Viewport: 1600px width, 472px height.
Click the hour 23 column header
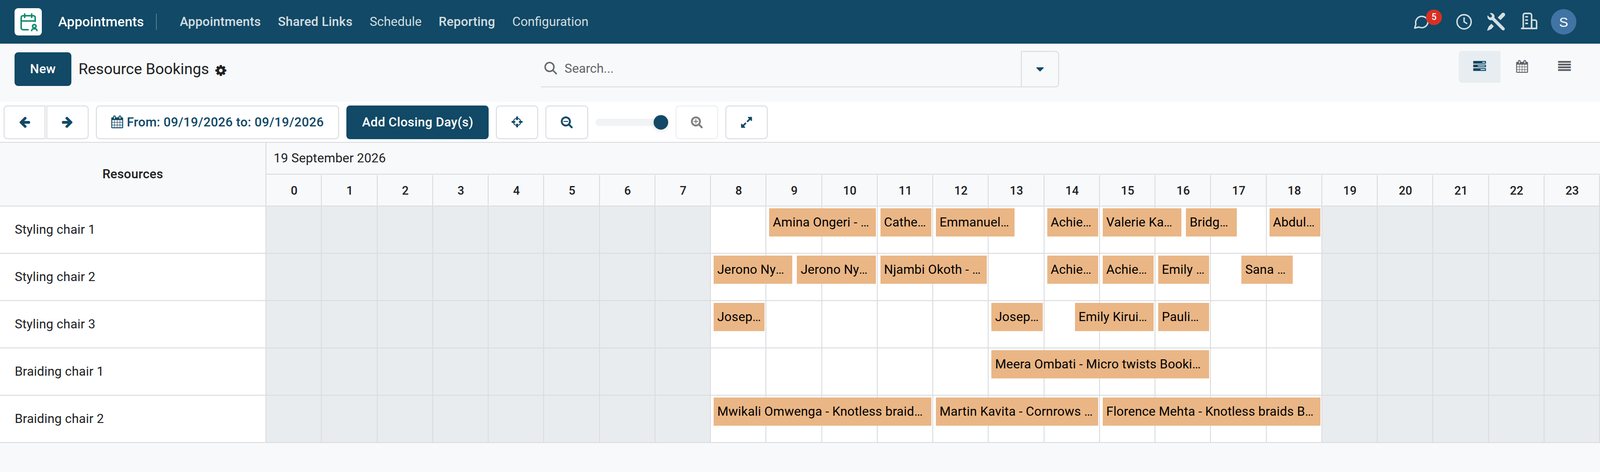(1572, 190)
